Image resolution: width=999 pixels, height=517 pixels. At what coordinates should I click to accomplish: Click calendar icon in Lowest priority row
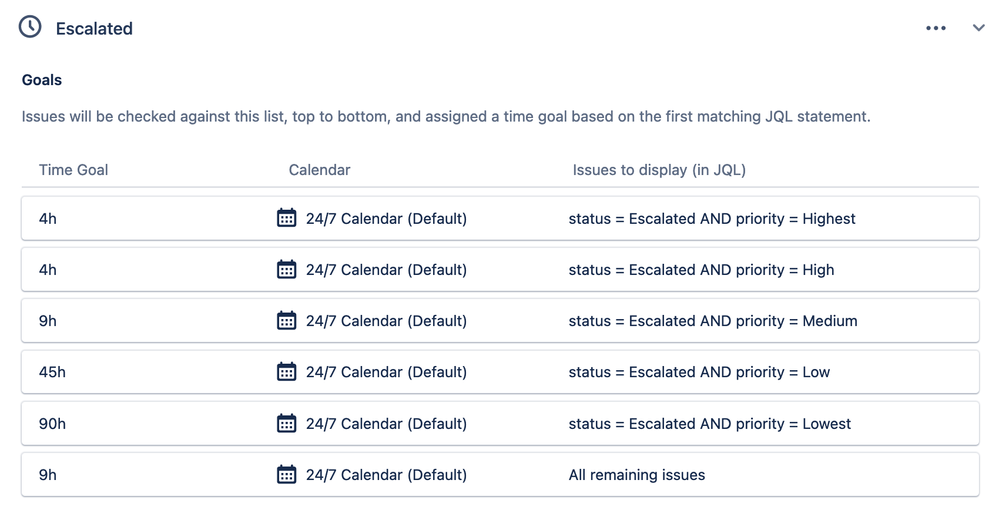pos(286,423)
